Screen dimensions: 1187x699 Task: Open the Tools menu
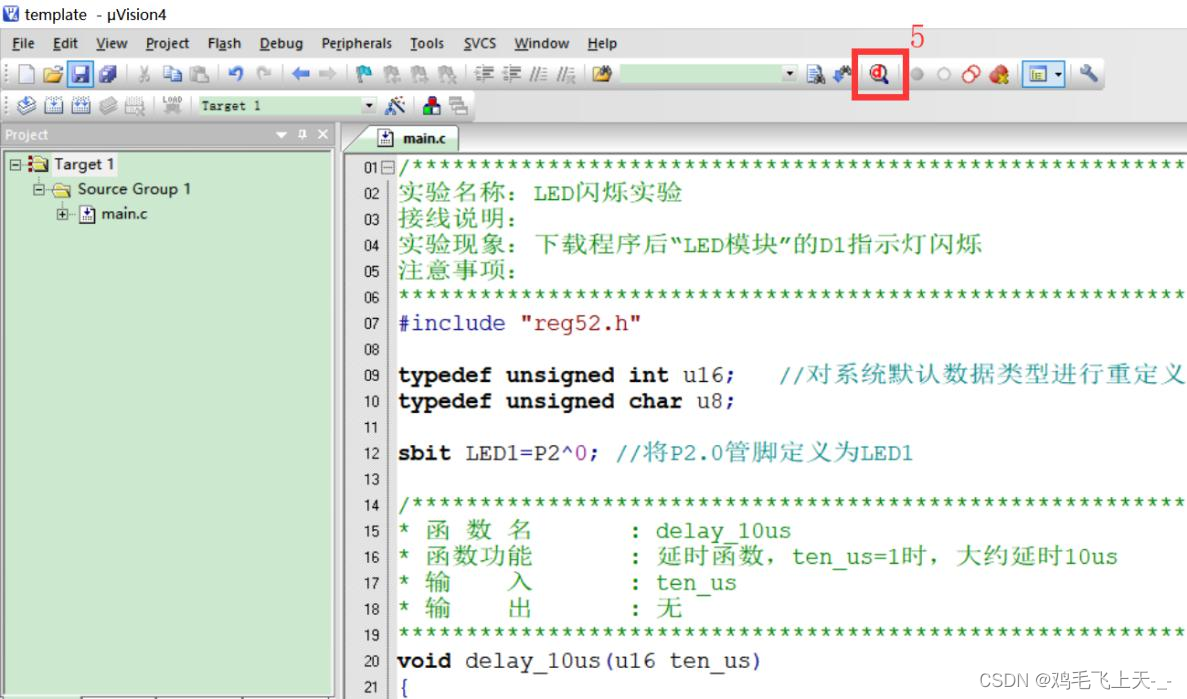[x=427, y=43]
